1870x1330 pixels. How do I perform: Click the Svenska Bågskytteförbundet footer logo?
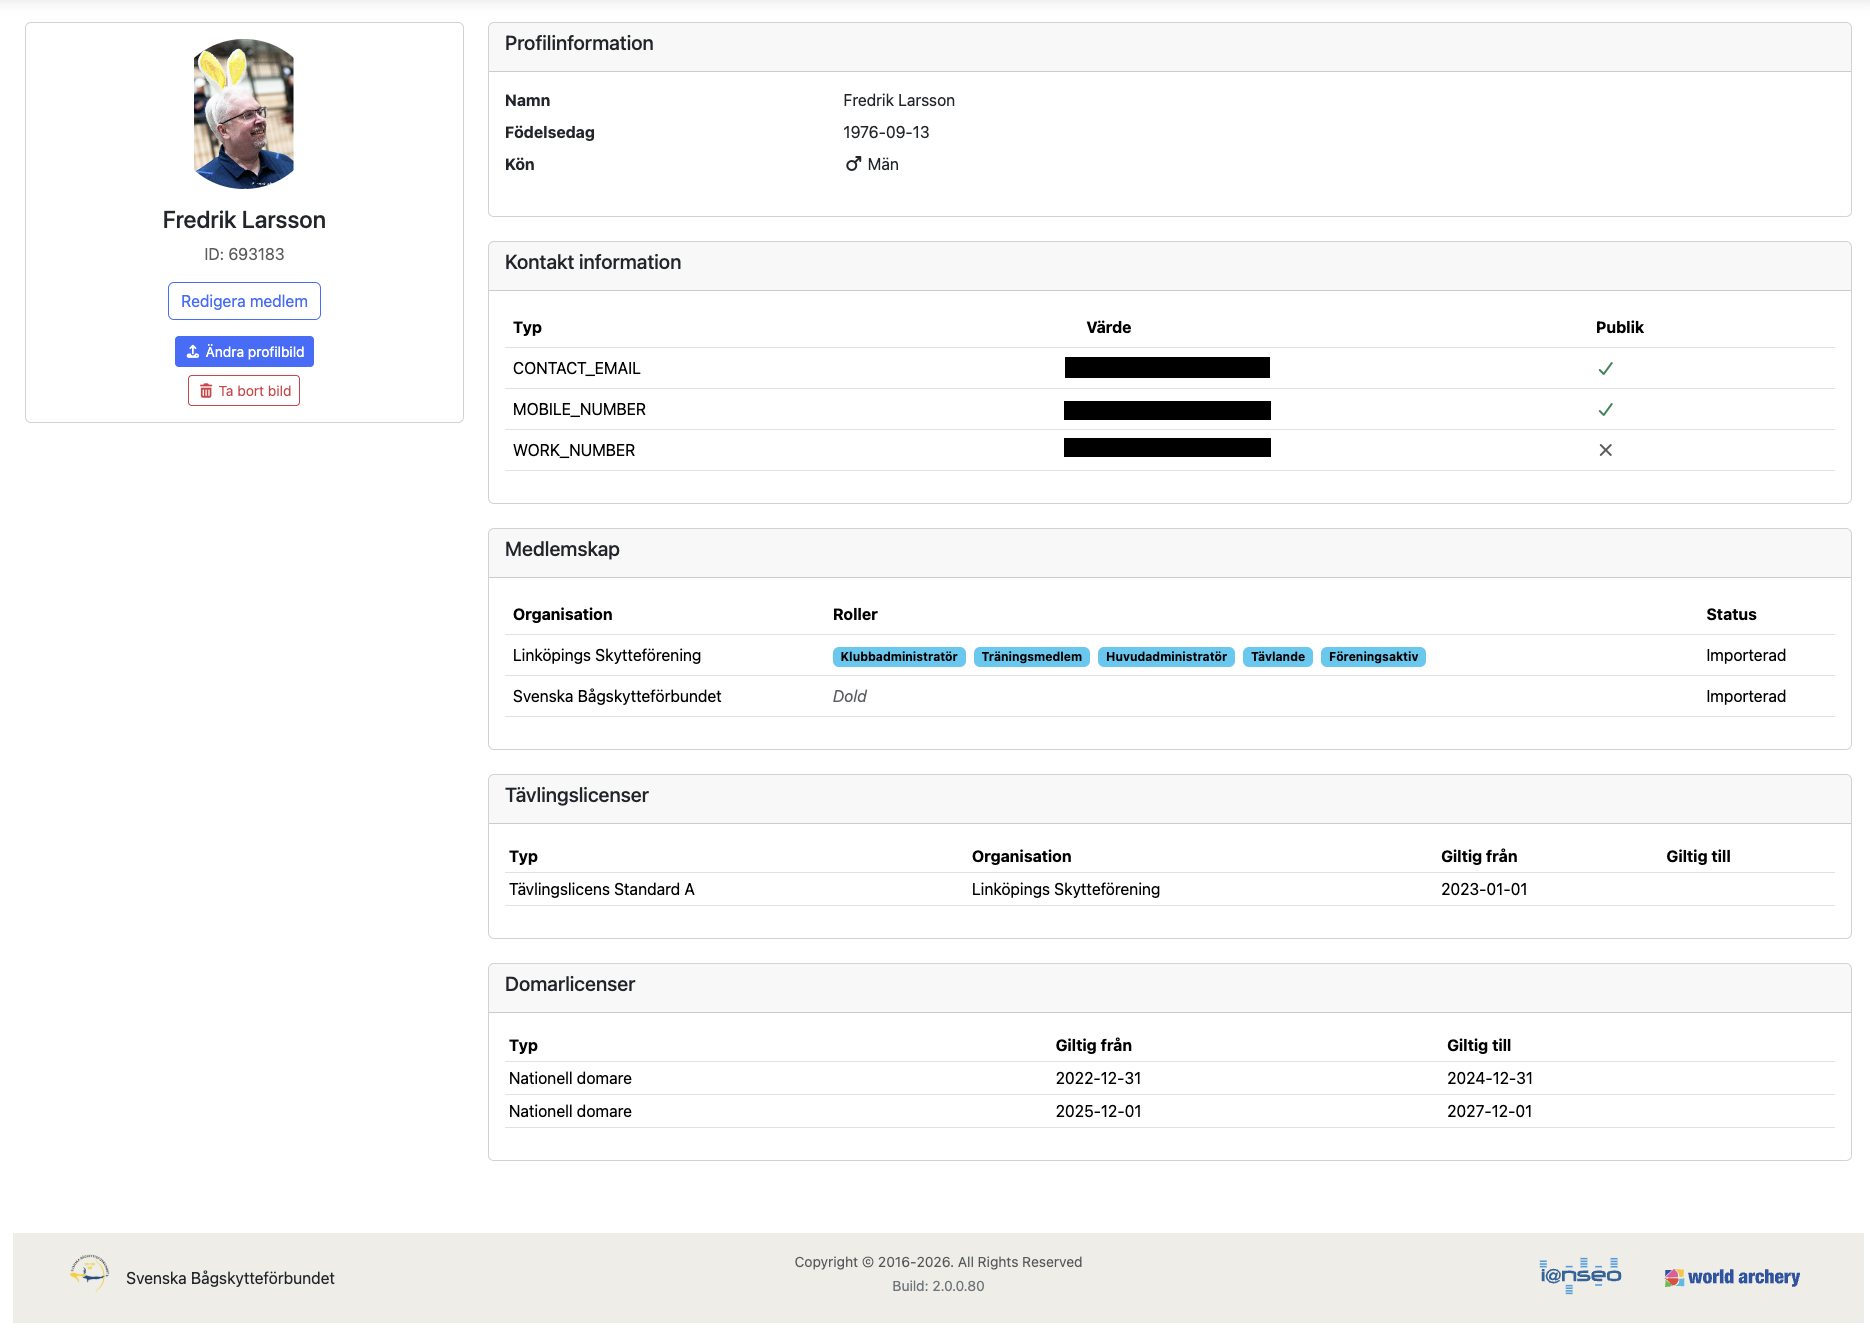click(89, 1273)
